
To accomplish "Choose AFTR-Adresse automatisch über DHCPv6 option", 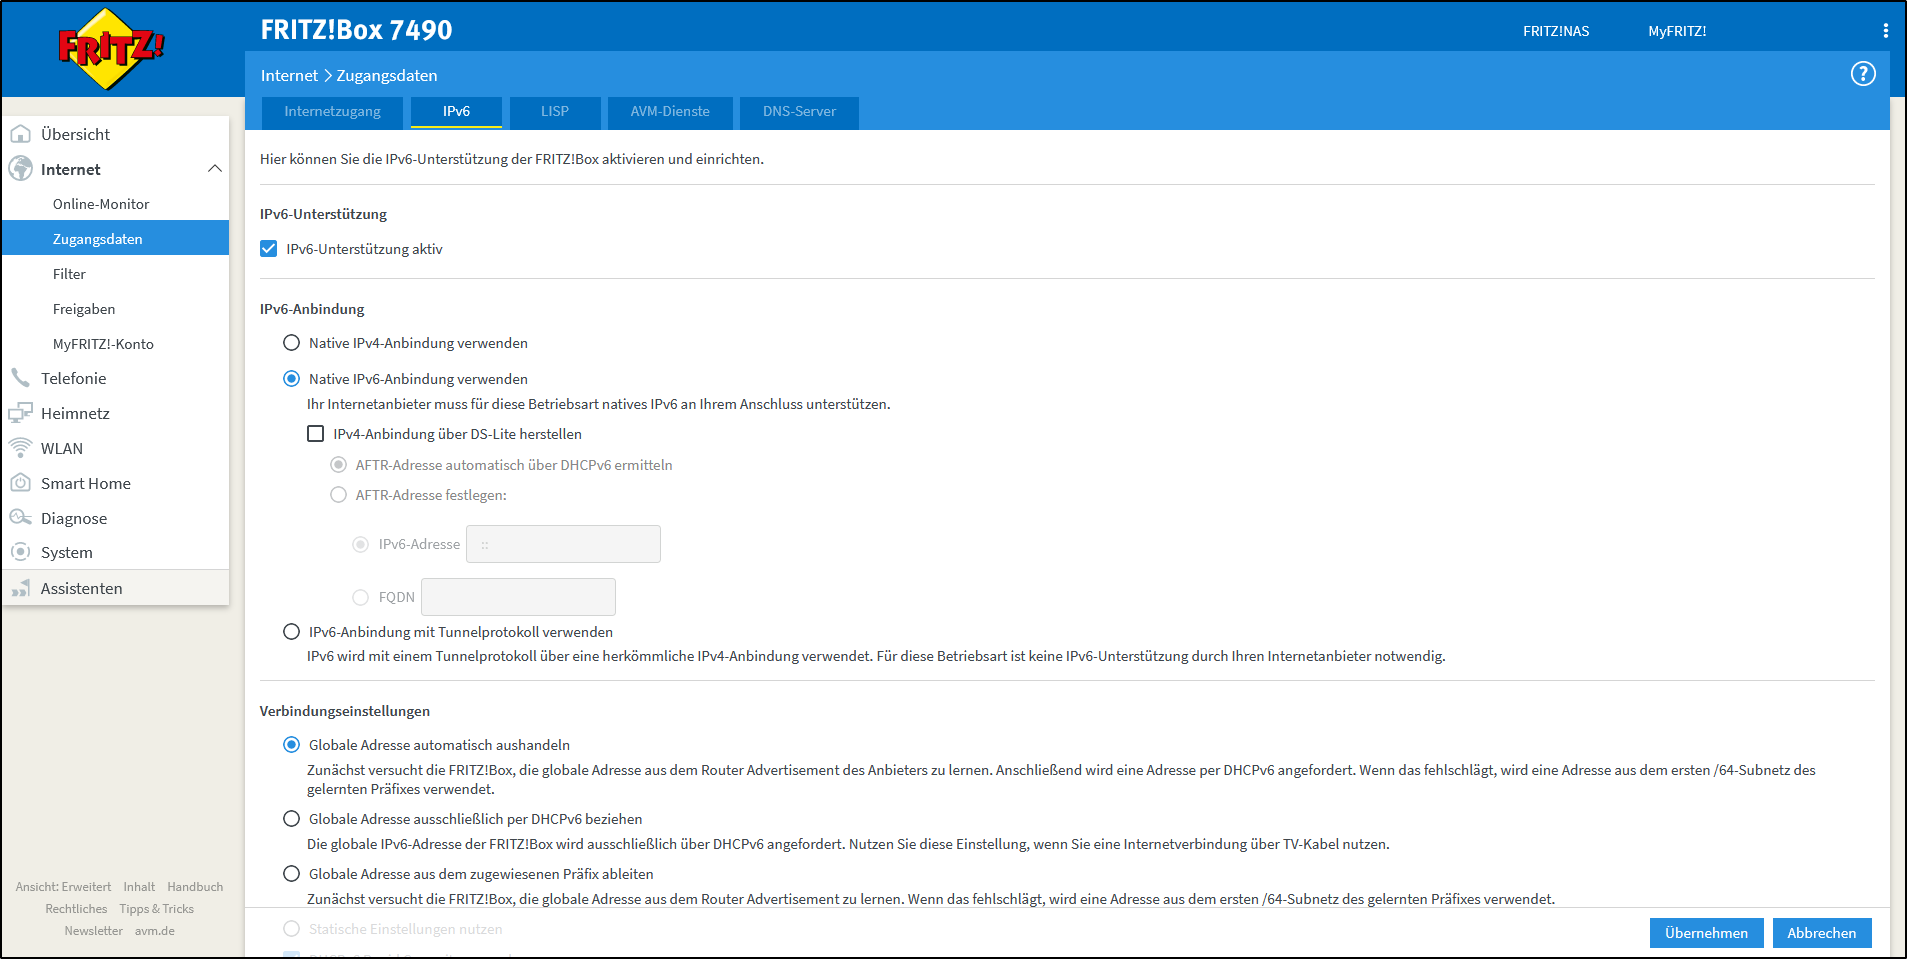I will (338, 465).
